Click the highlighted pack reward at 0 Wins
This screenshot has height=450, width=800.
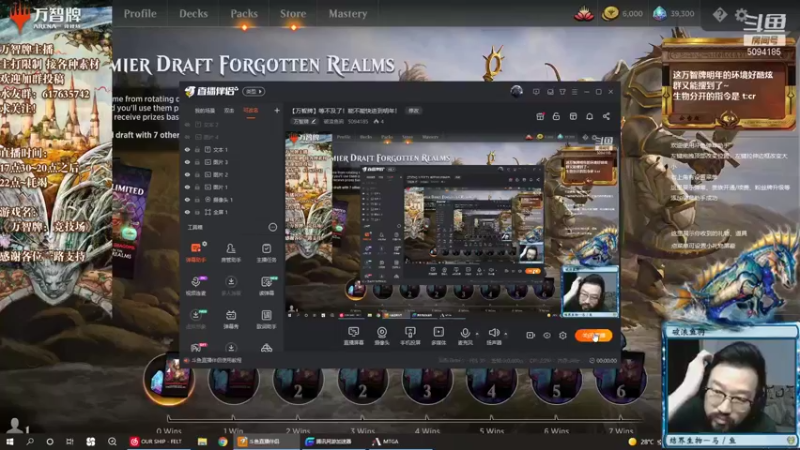coord(169,379)
